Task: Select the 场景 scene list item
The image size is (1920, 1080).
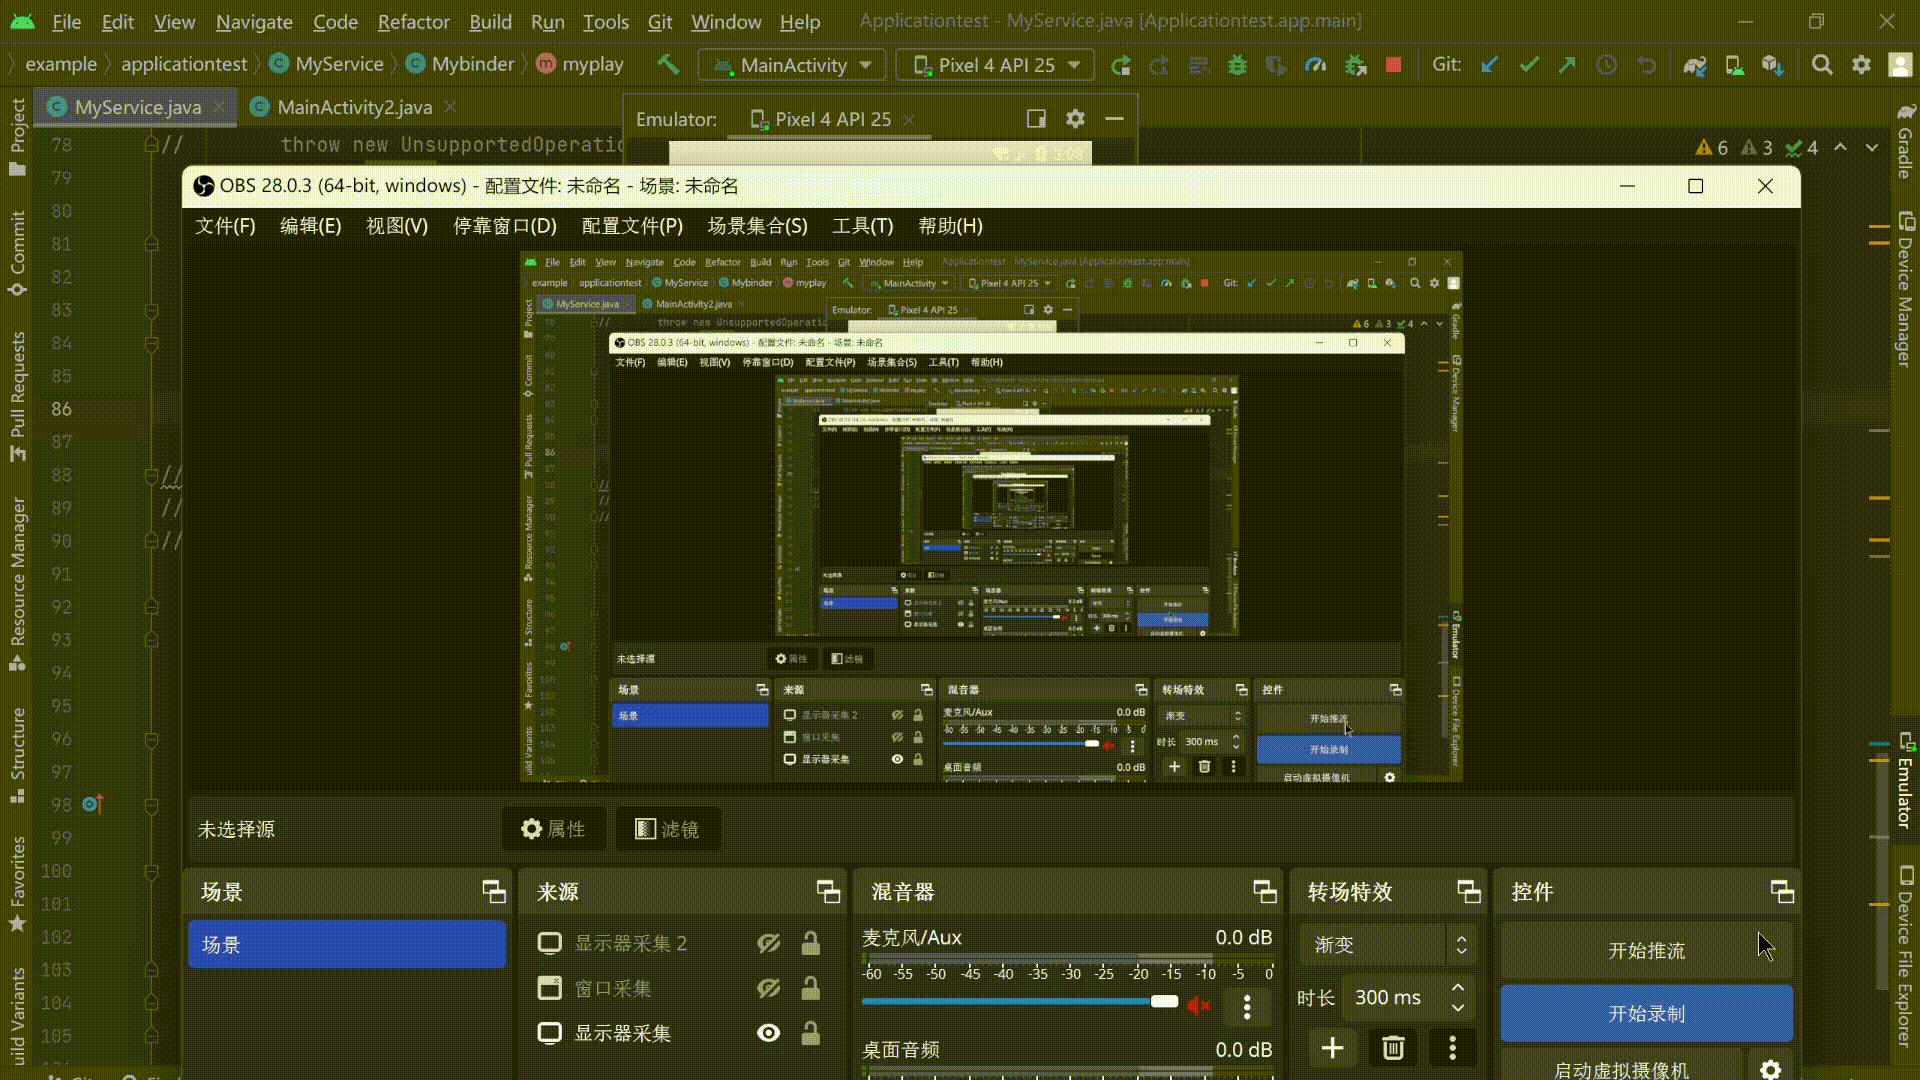Action: click(x=347, y=944)
